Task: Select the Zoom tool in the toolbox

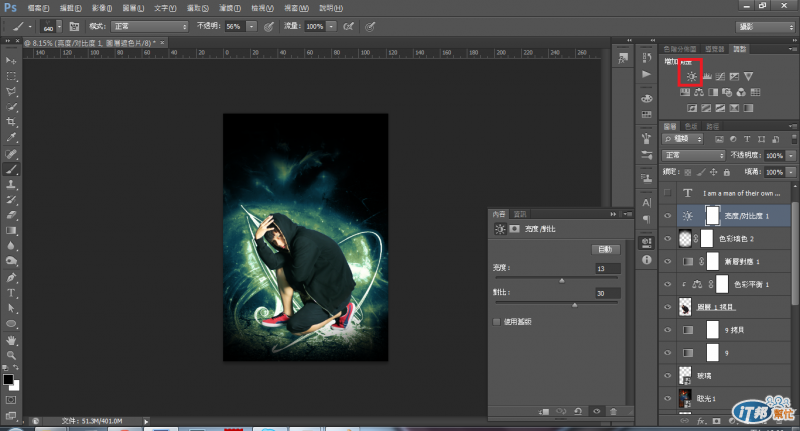Action: click(x=11, y=355)
